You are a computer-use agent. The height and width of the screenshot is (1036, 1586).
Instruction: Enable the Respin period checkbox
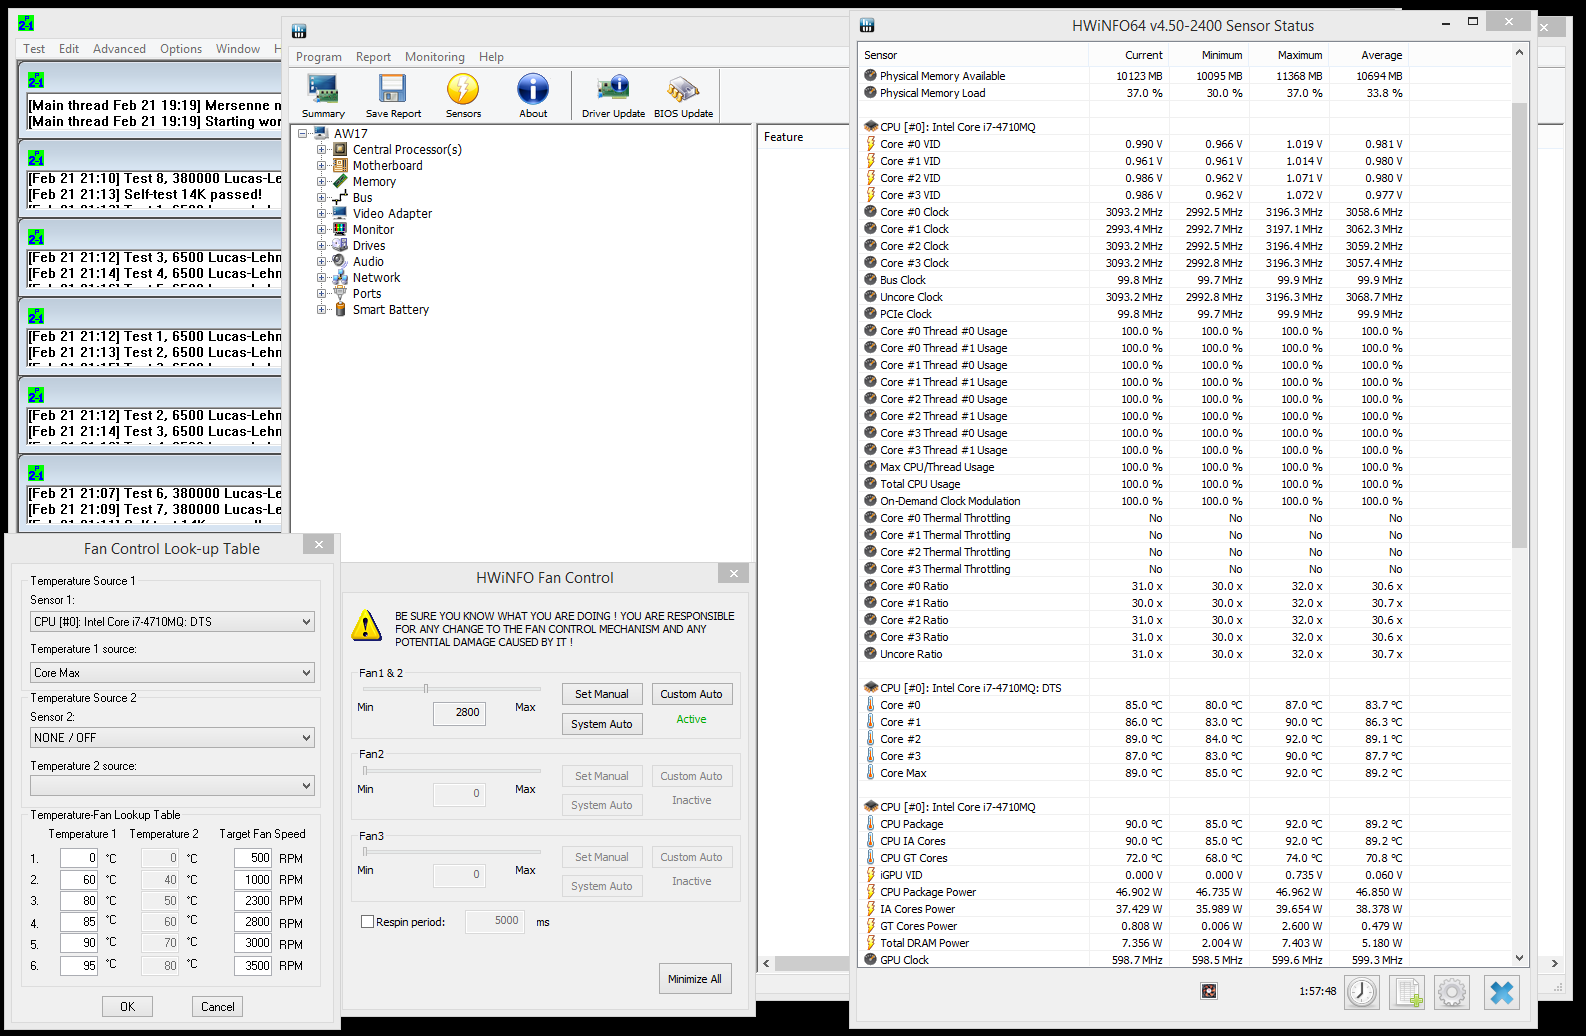click(x=367, y=922)
